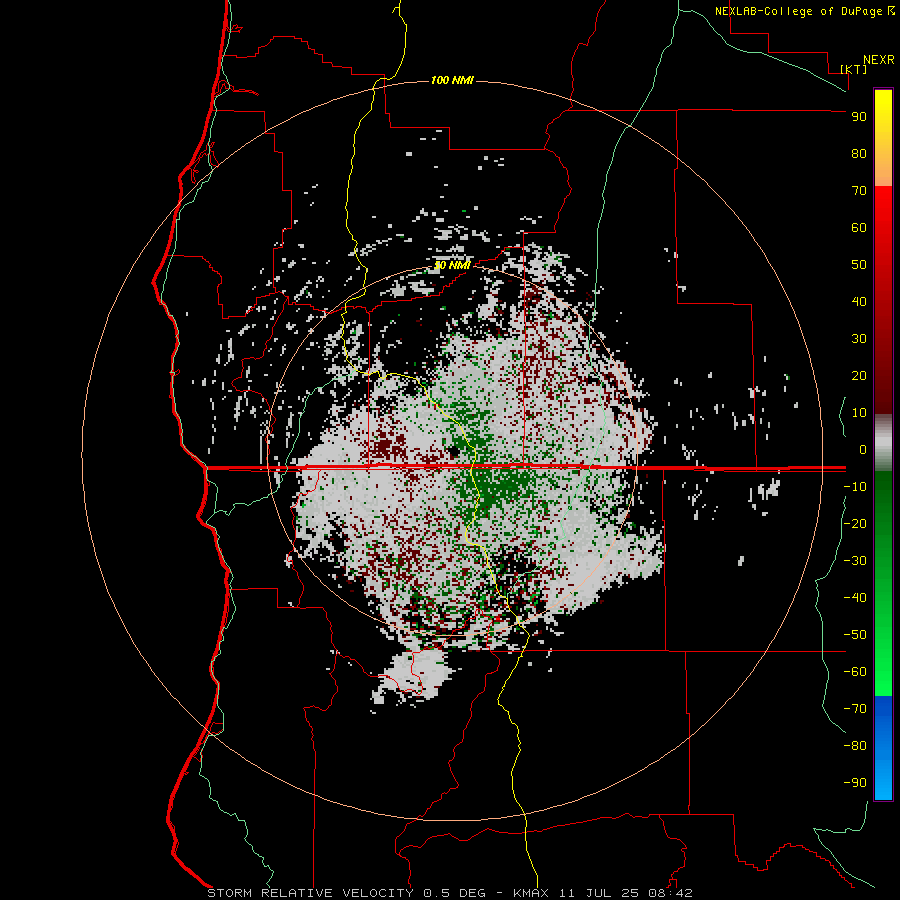The height and width of the screenshot is (900, 900).
Task: Click the 08:42 timestamp in caption
Action: [x=670, y=893]
